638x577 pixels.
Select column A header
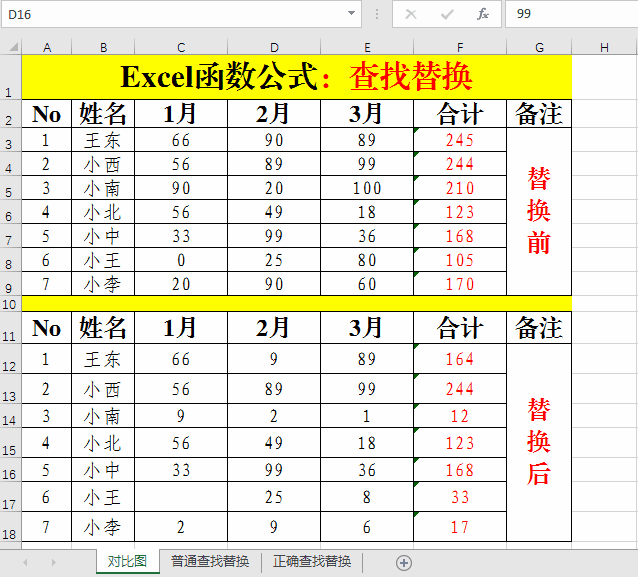(x=47, y=47)
